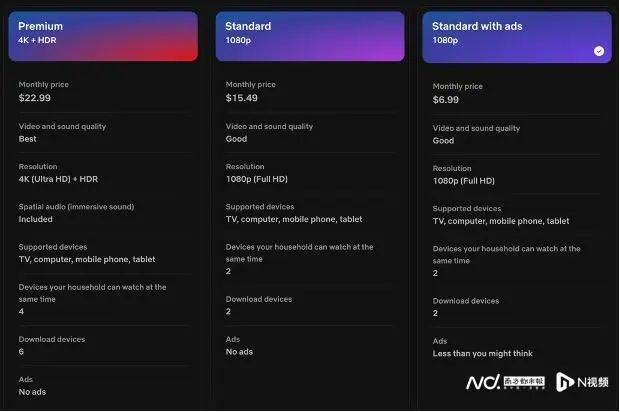Click Standard with ads supported devices list

(x=500, y=221)
